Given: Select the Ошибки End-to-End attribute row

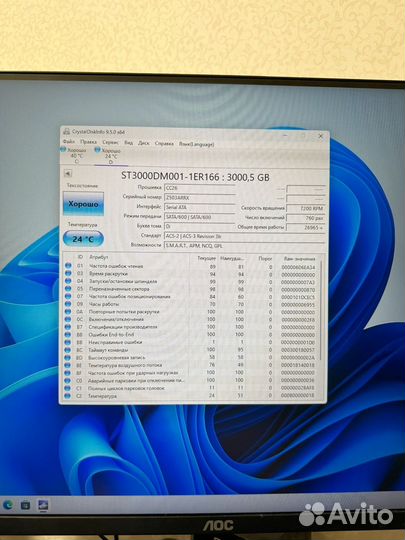Looking at the screenshot, I should pyautogui.click(x=190, y=335).
